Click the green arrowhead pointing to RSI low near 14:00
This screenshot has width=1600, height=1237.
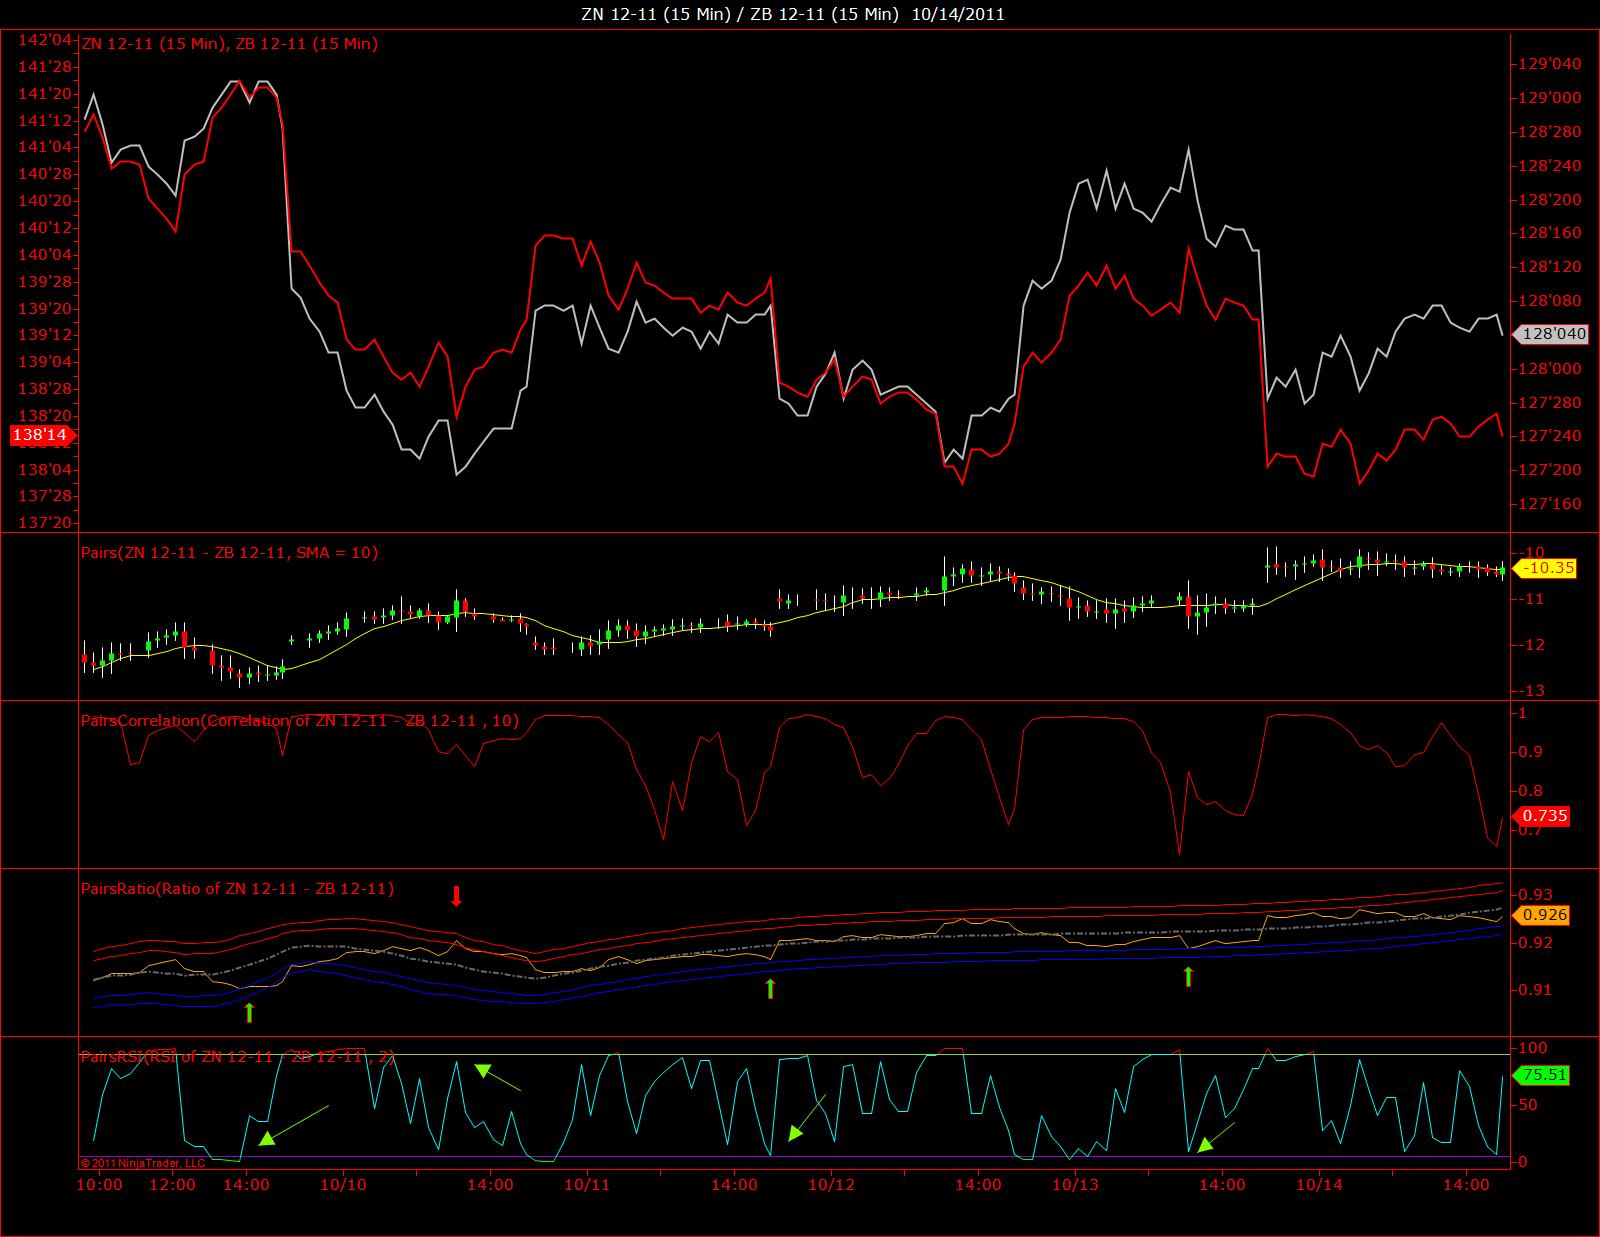[x=266, y=1137]
